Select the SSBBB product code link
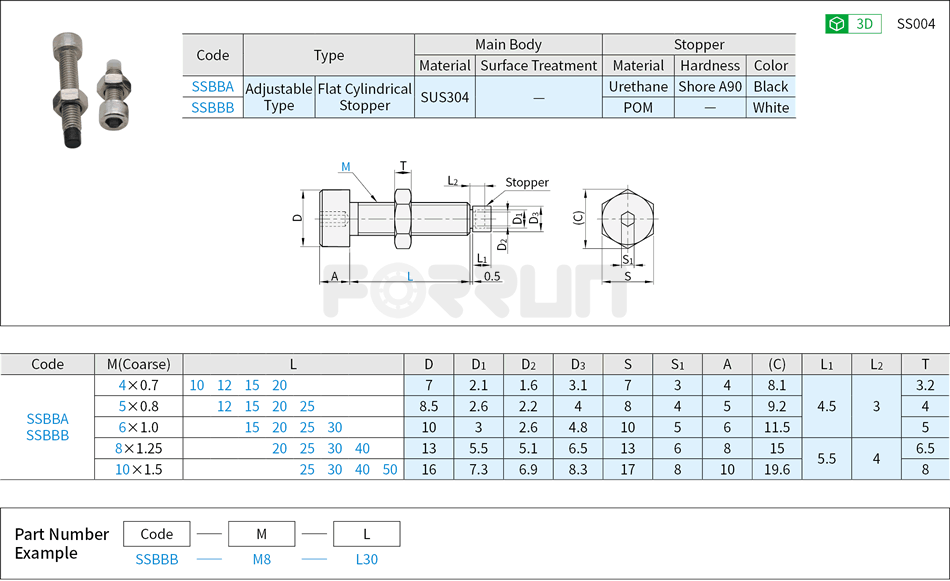 tap(213, 109)
